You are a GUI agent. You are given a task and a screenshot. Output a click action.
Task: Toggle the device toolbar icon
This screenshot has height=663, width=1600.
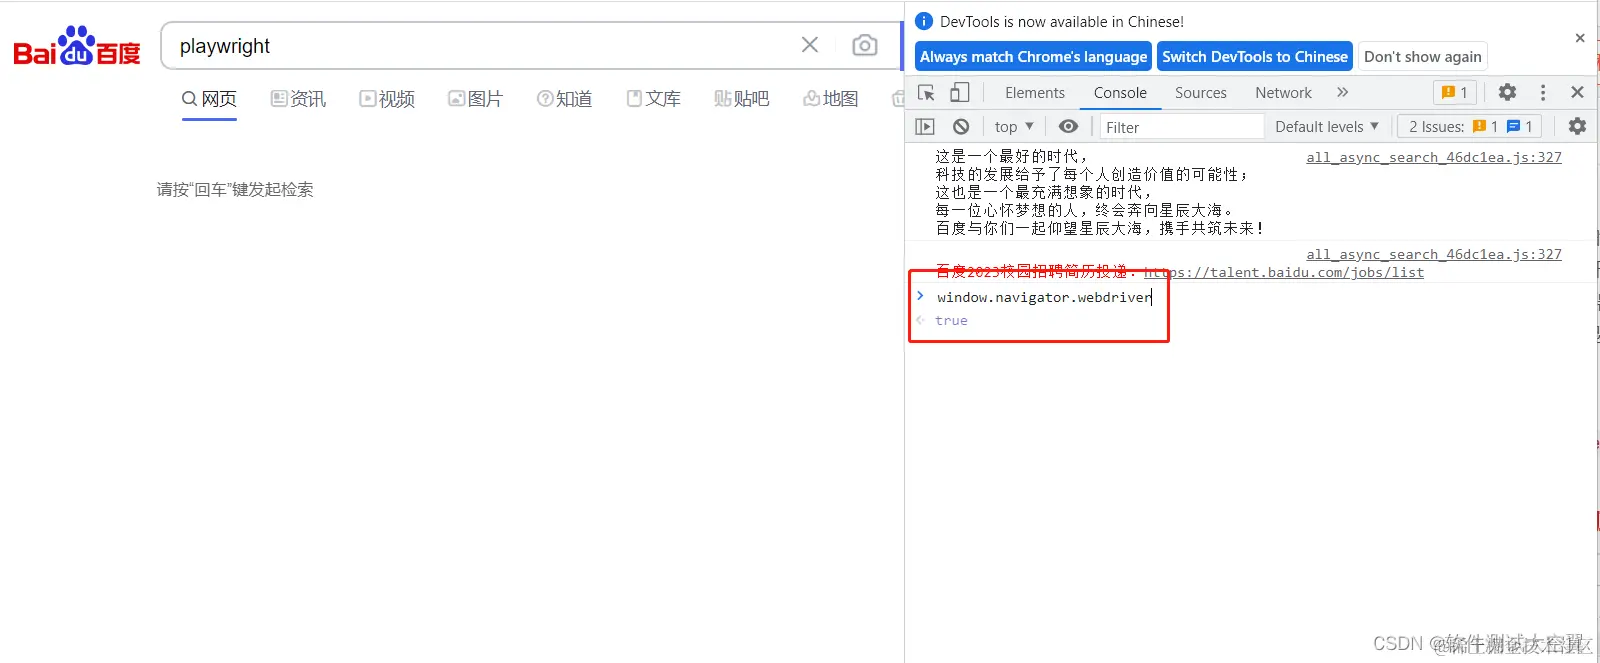[x=959, y=93]
